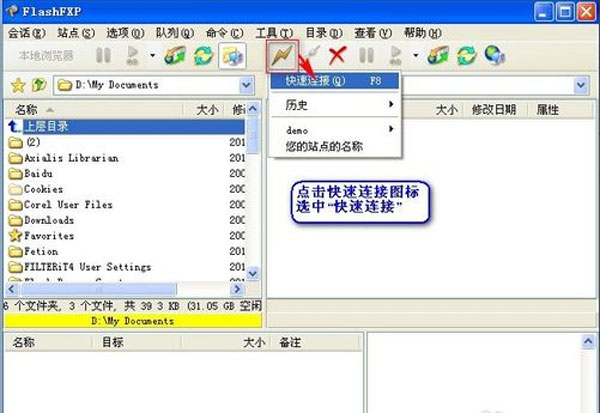The image size is (600, 413).
Task: Expand the 历史 submenu
Action: (335, 104)
